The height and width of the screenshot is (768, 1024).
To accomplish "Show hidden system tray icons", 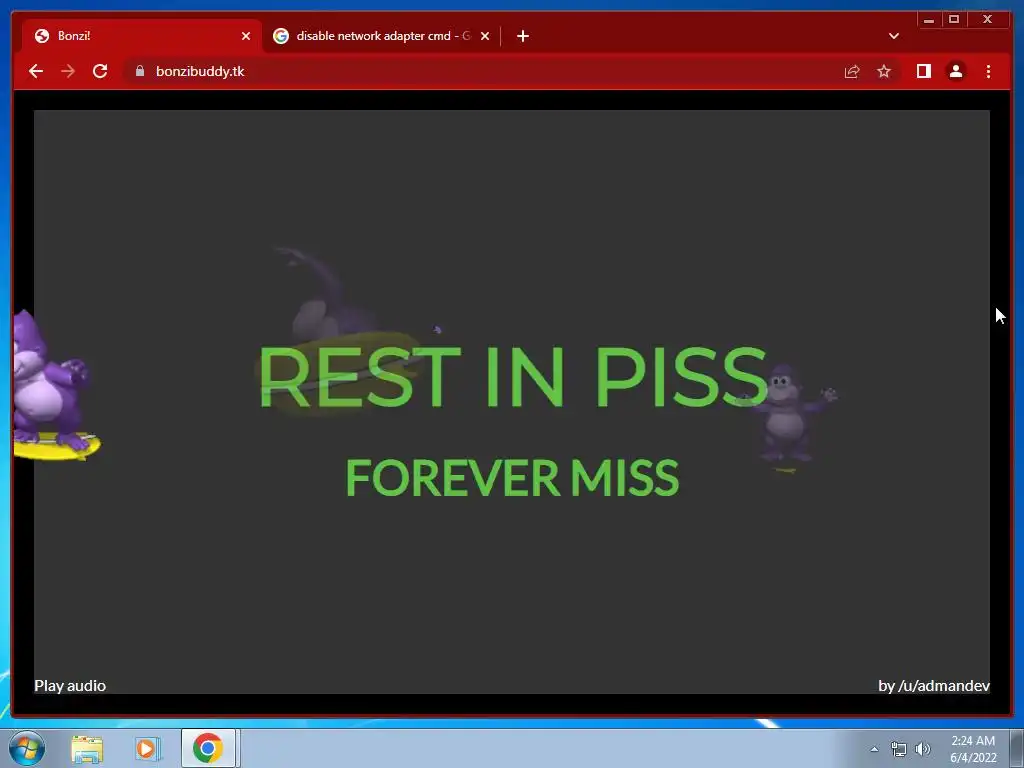I will [874, 749].
